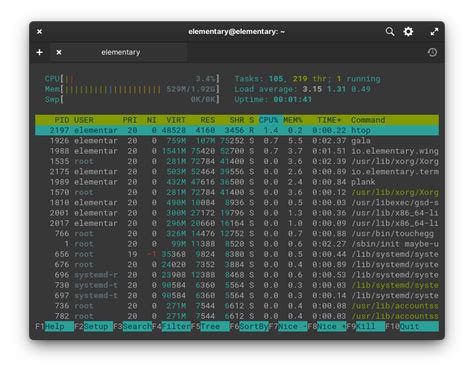474x377 pixels.
Task: Select process row with PID 697
Action: pos(237,296)
